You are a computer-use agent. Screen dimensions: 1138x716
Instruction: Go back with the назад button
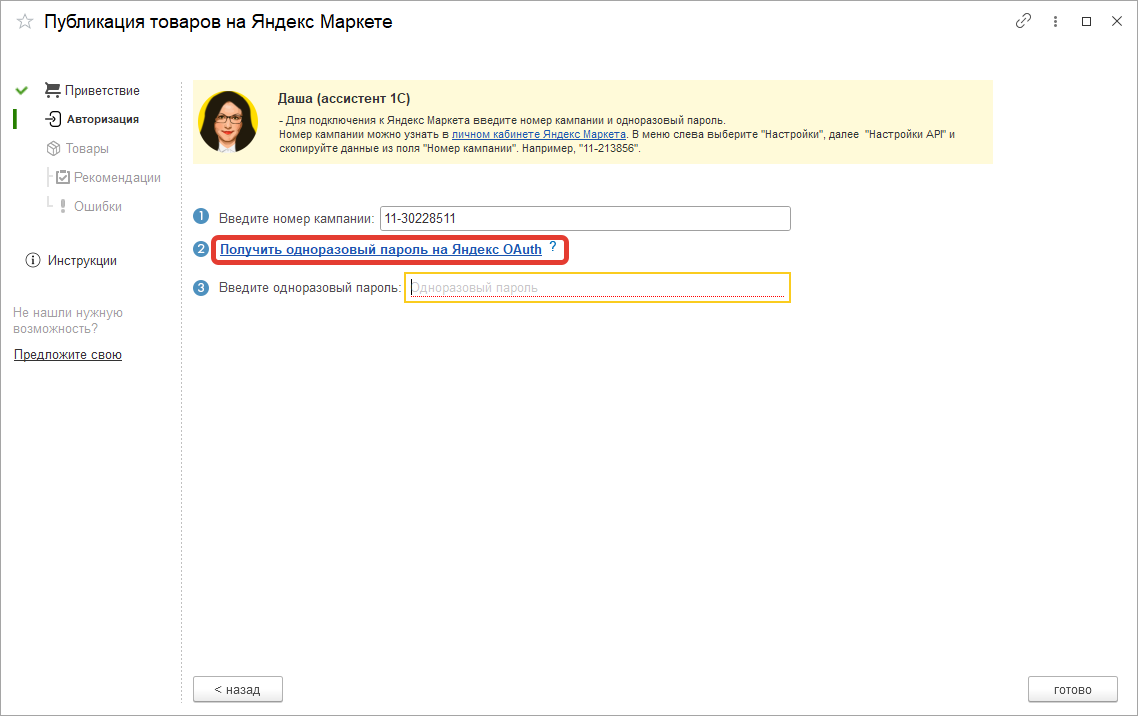(237, 689)
